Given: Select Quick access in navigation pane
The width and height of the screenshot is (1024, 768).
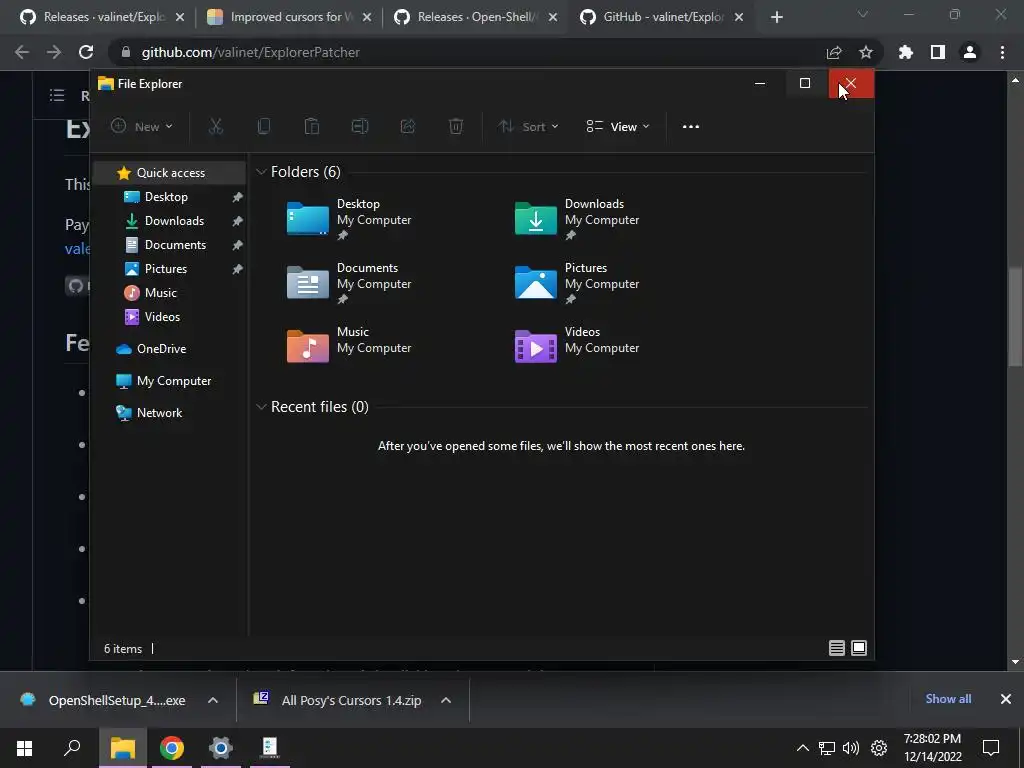Looking at the screenshot, I should click(169, 172).
